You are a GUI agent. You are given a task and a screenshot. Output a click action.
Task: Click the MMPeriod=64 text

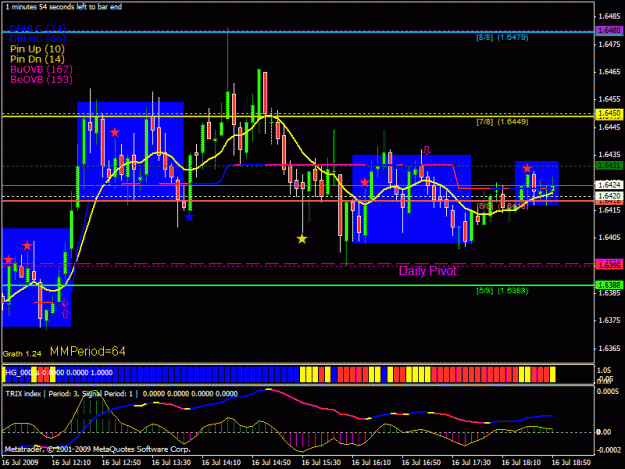point(88,351)
